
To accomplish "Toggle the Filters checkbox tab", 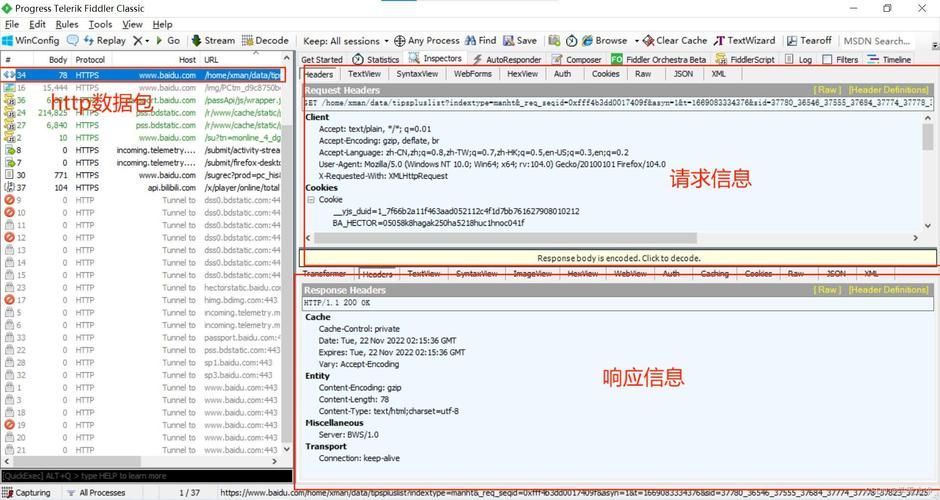I will (840, 59).
